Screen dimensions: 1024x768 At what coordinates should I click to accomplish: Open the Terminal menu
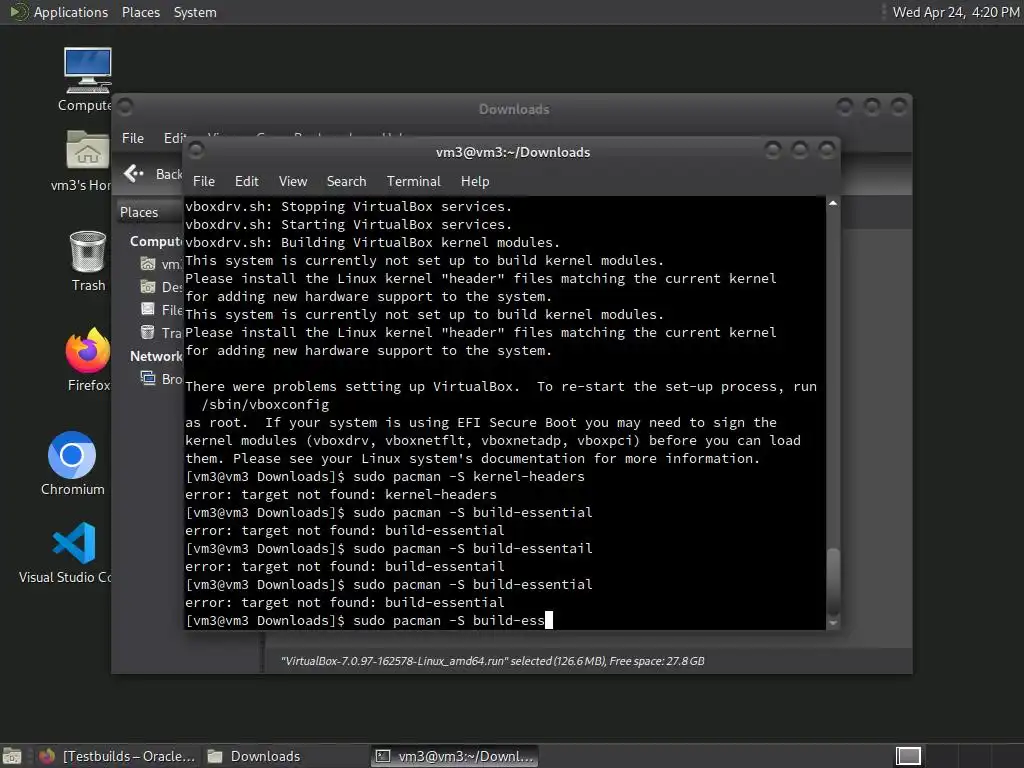point(413,181)
